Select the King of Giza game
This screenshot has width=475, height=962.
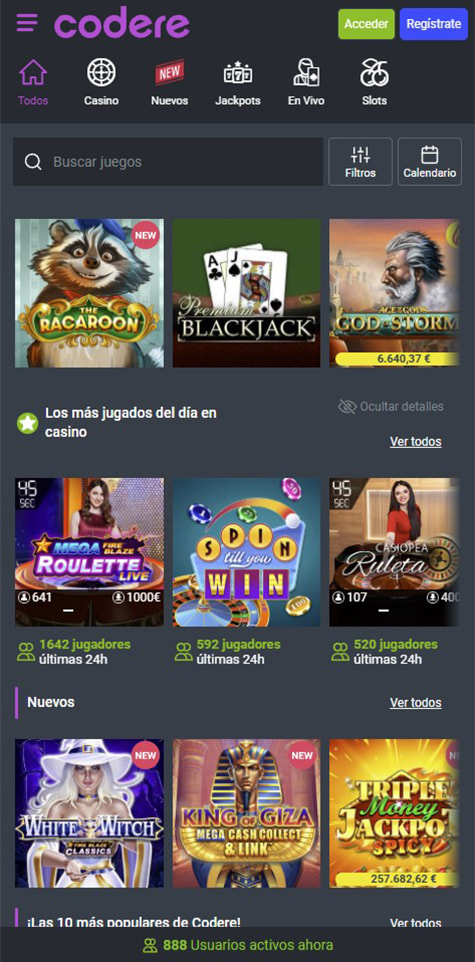(246, 814)
